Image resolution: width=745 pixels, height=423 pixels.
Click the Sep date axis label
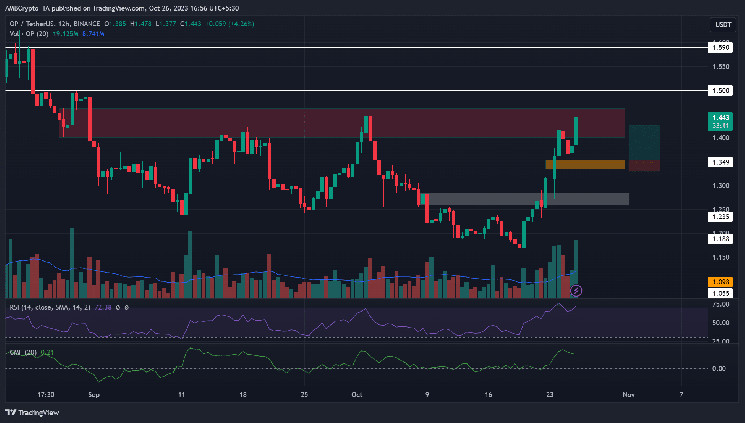click(94, 394)
